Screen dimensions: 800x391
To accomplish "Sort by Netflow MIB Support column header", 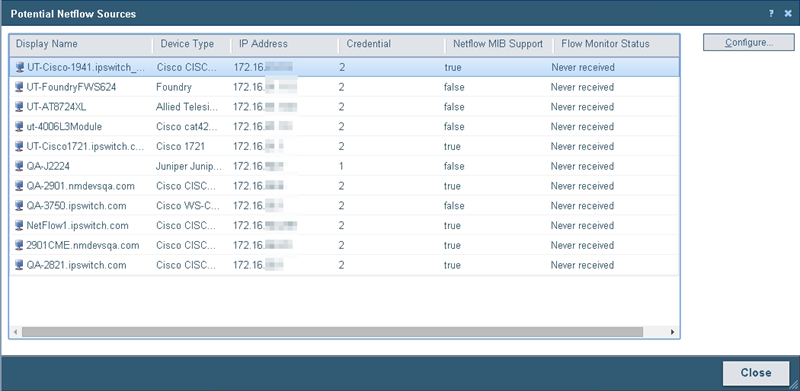I will point(499,44).
